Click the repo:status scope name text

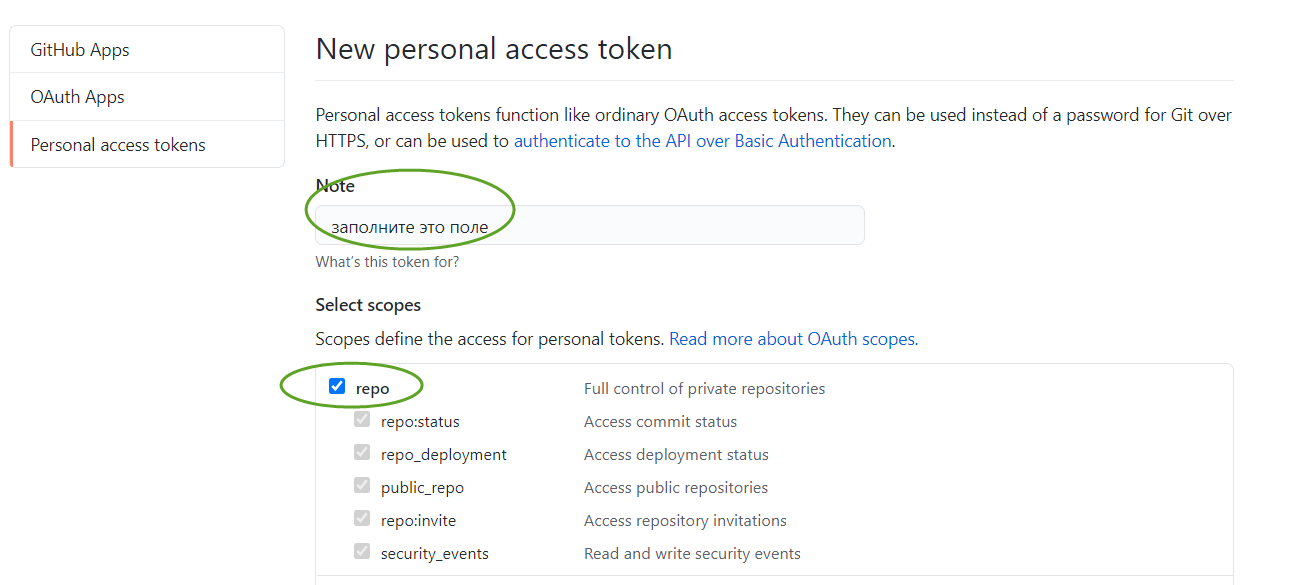420,422
